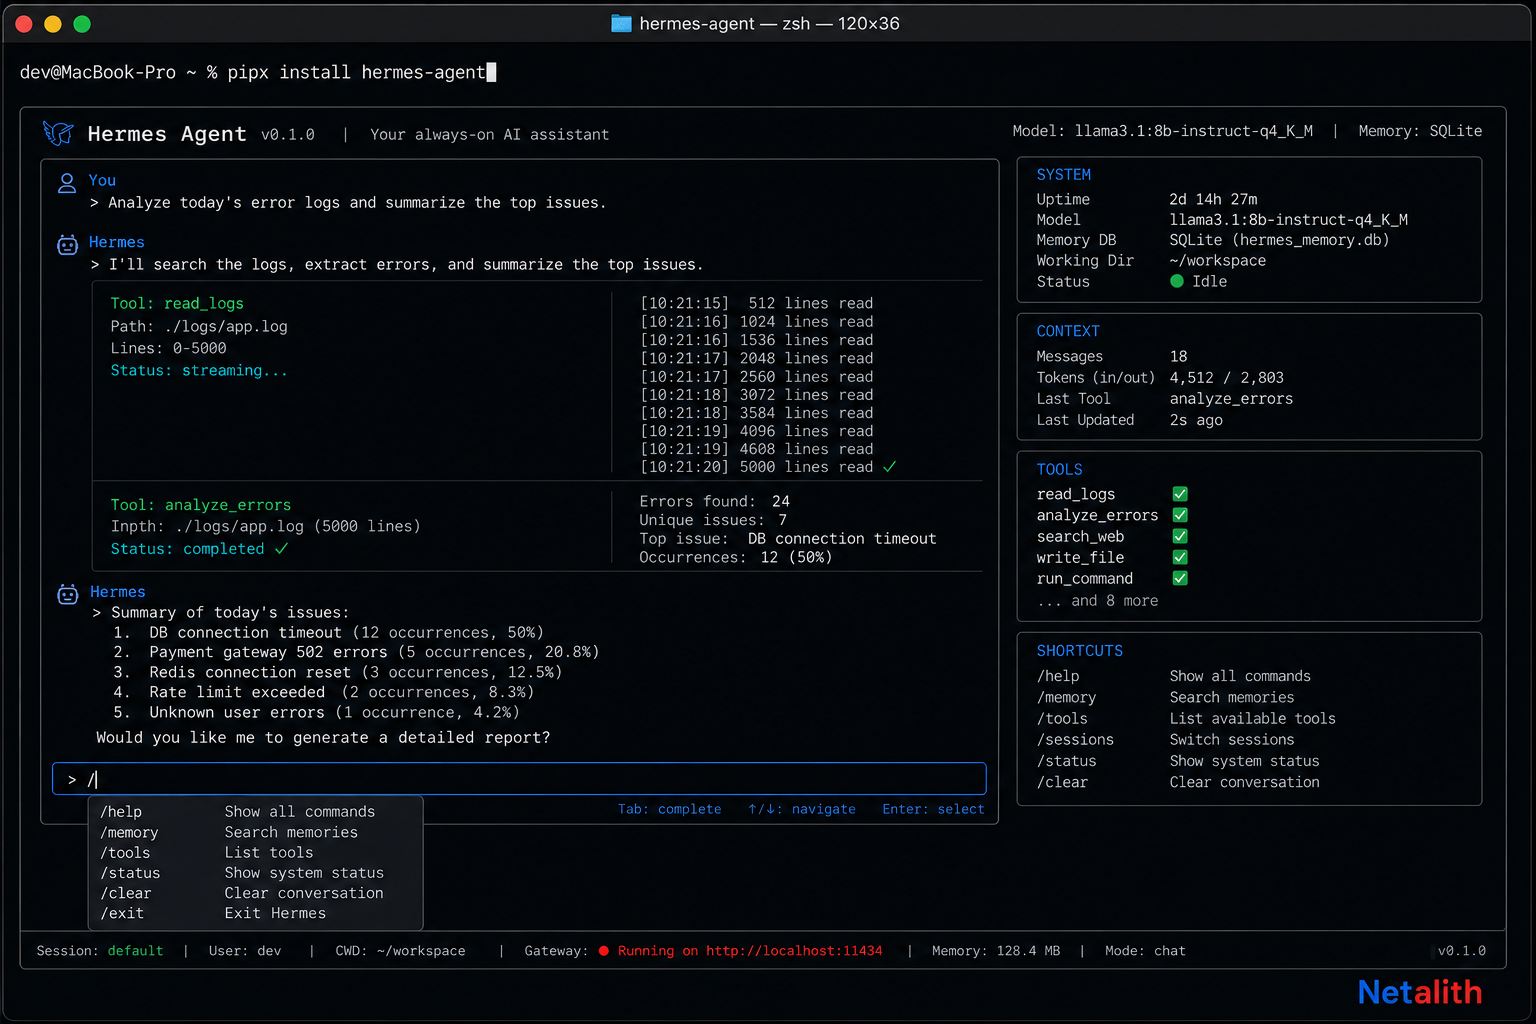Screen dimensions: 1536x1024
Task: Click the green checkmark after 5000 lines read
Action: (889, 467)
